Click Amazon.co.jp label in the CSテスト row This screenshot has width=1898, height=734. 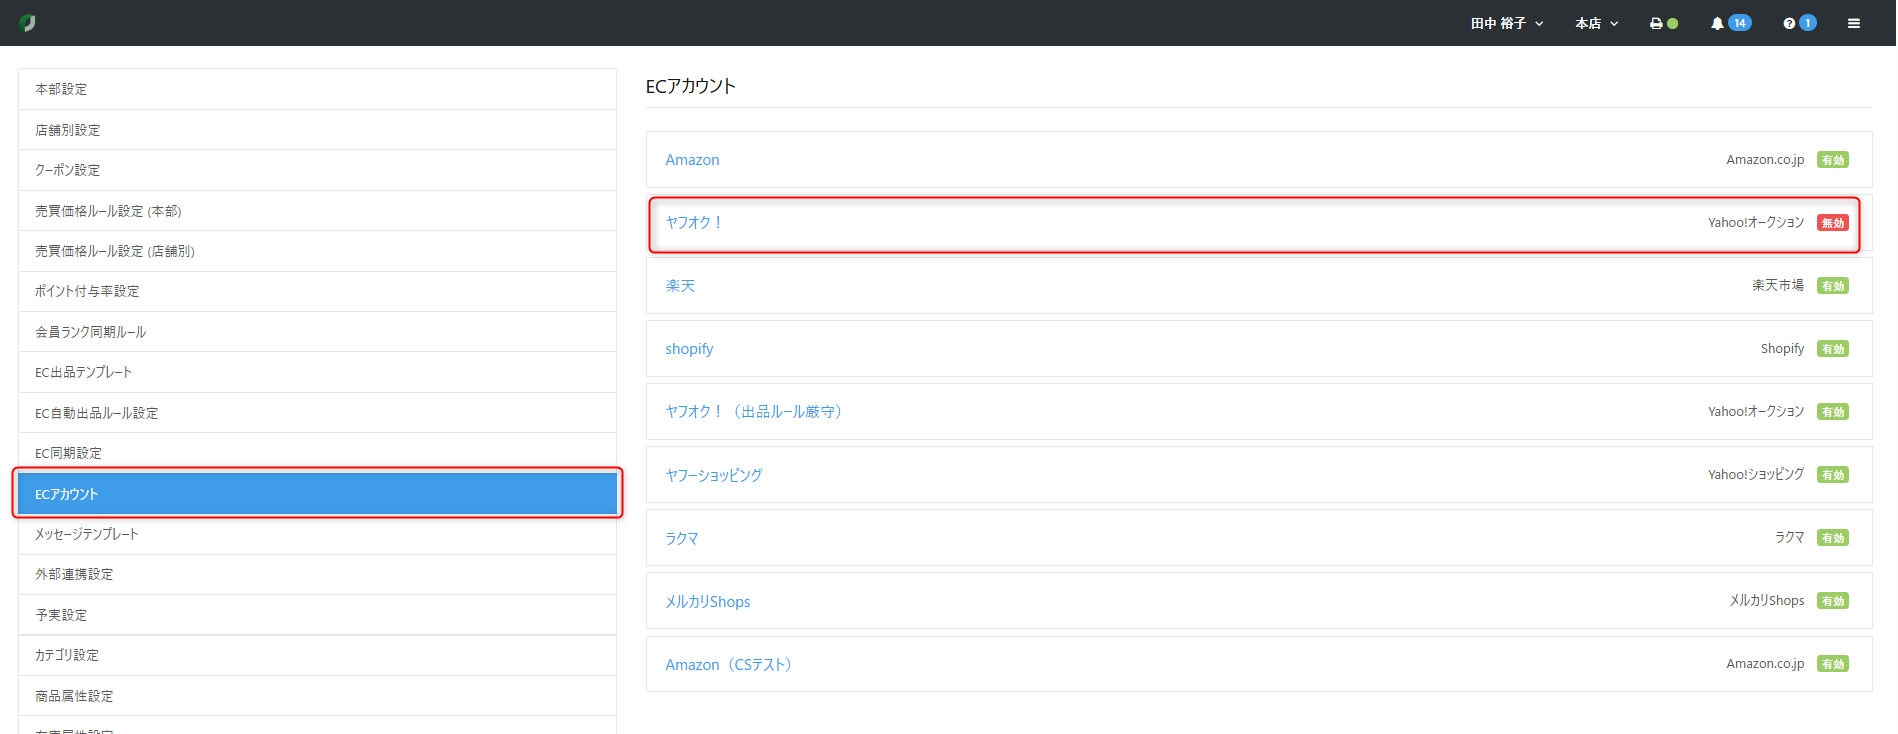pyautogui.click(x=1765, y=664)
